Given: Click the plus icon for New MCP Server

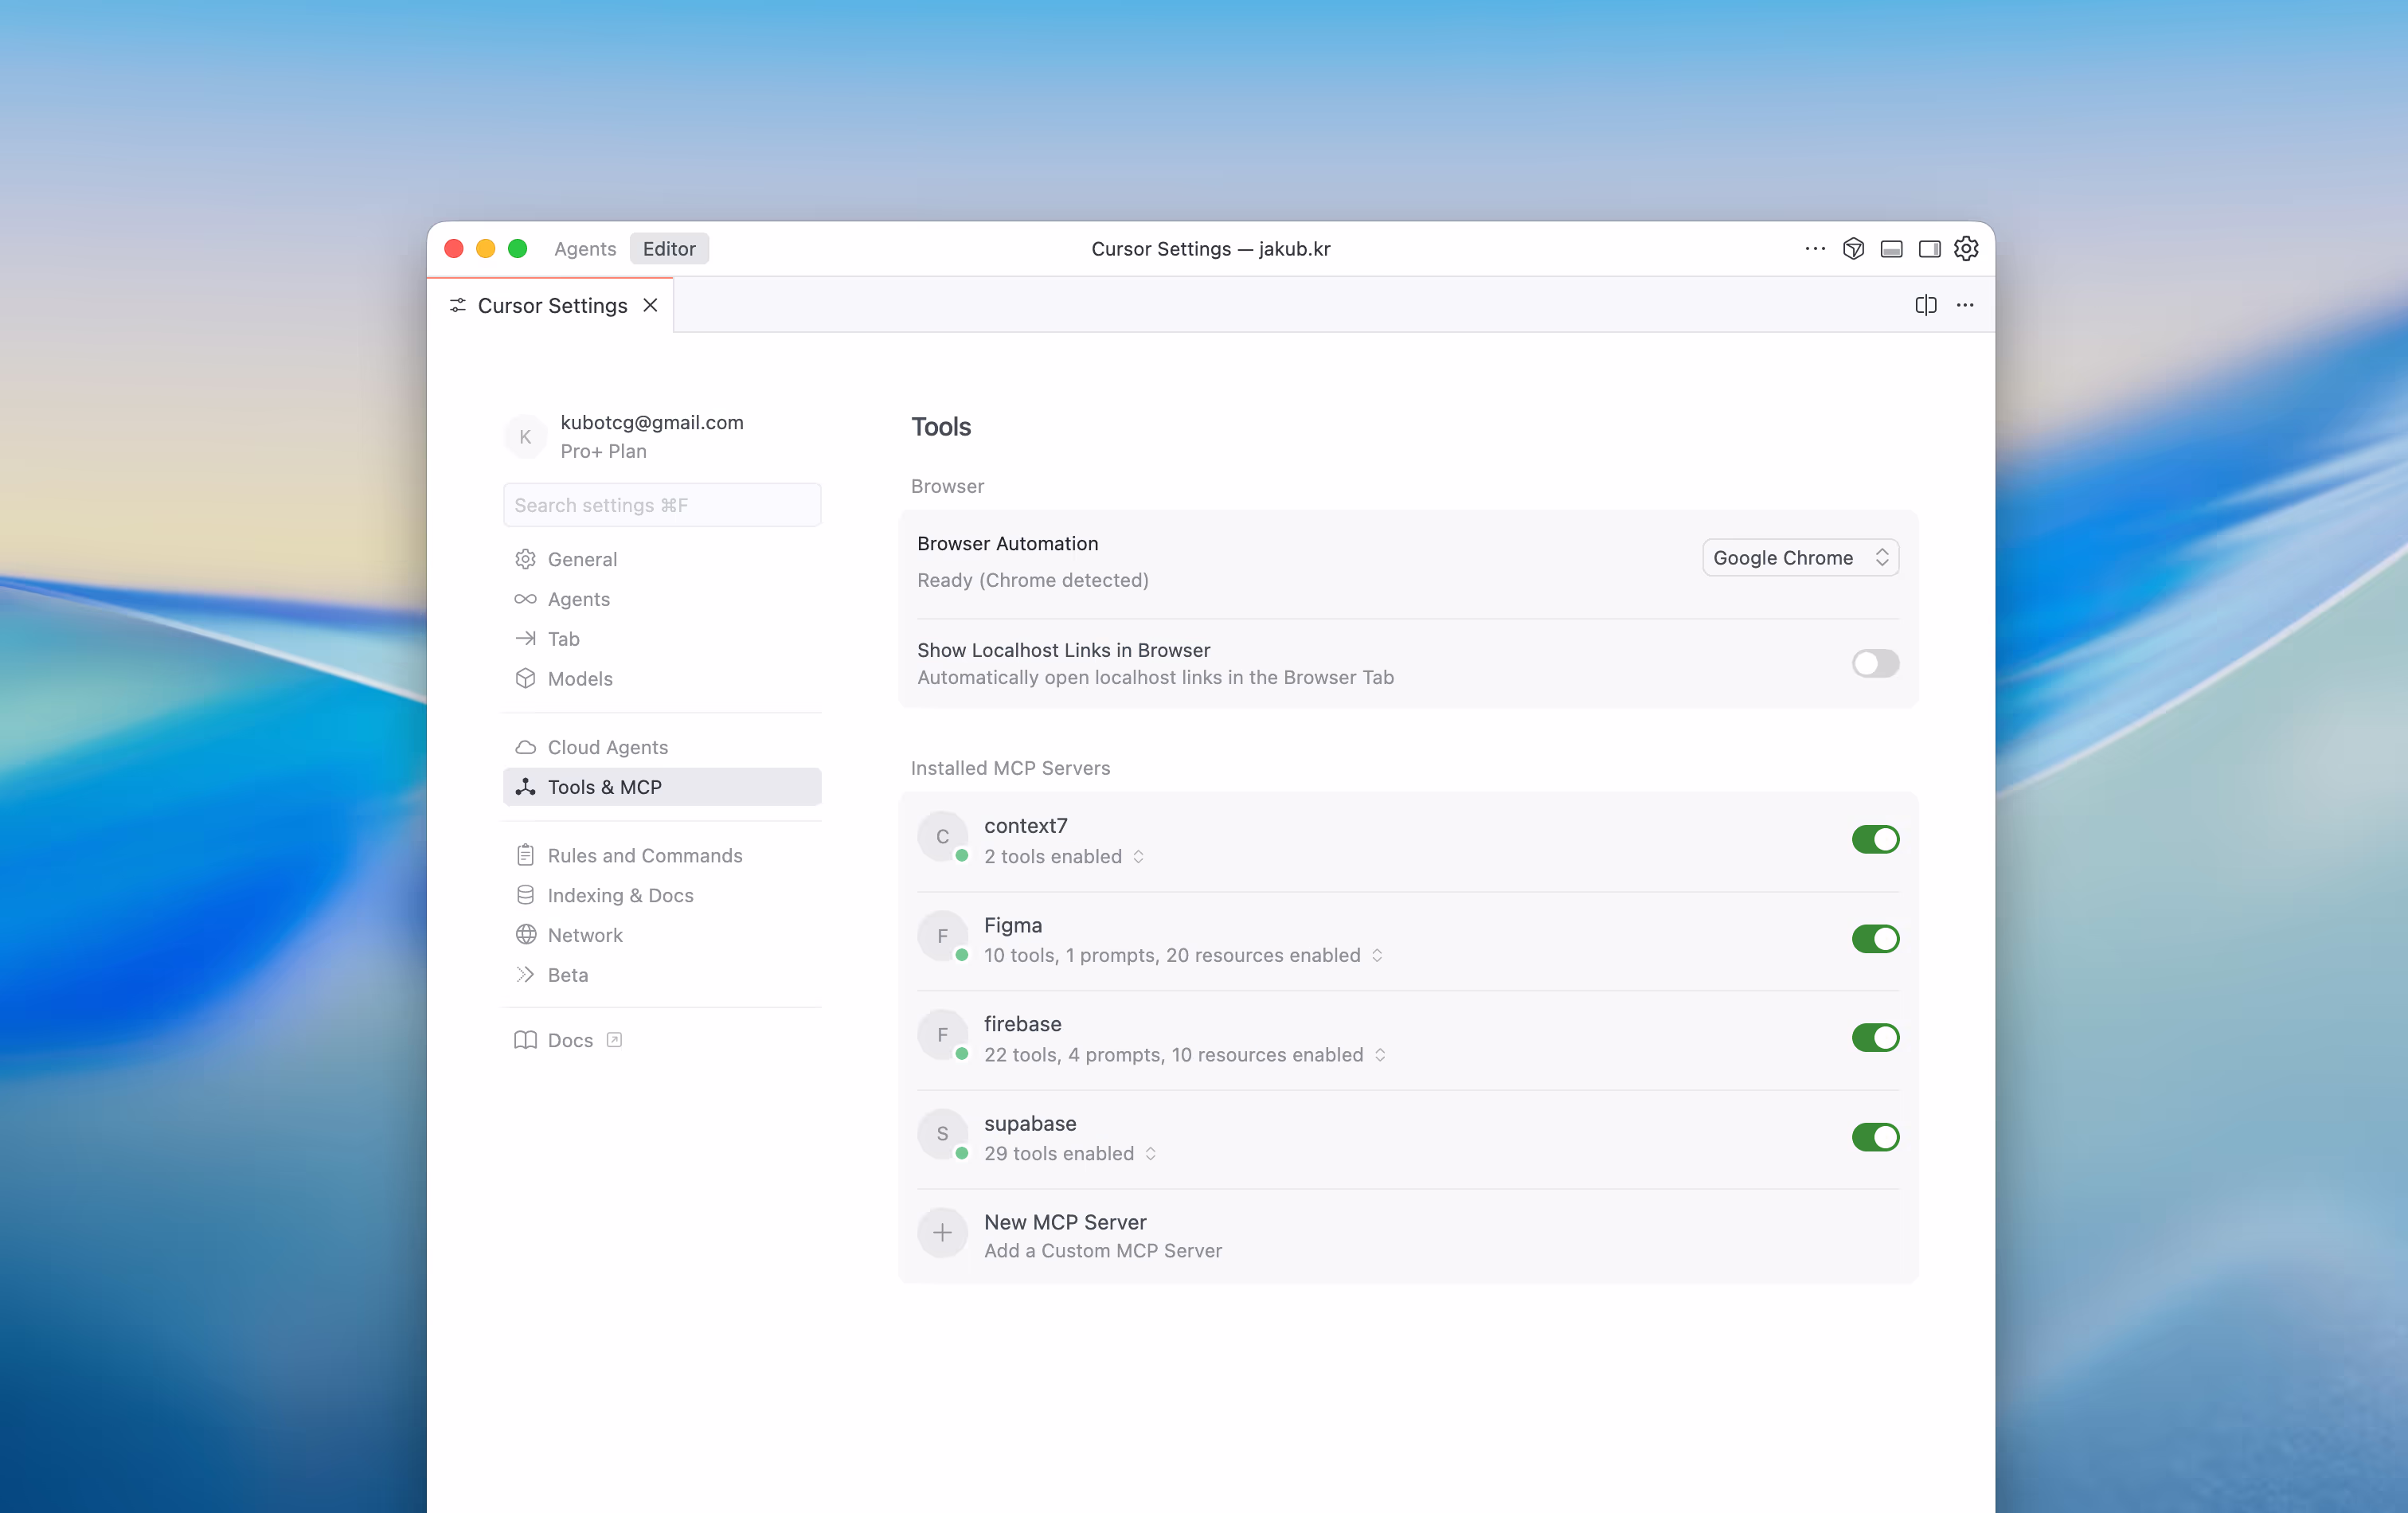Looking at the screenshot, I should tap(942, 1234).
